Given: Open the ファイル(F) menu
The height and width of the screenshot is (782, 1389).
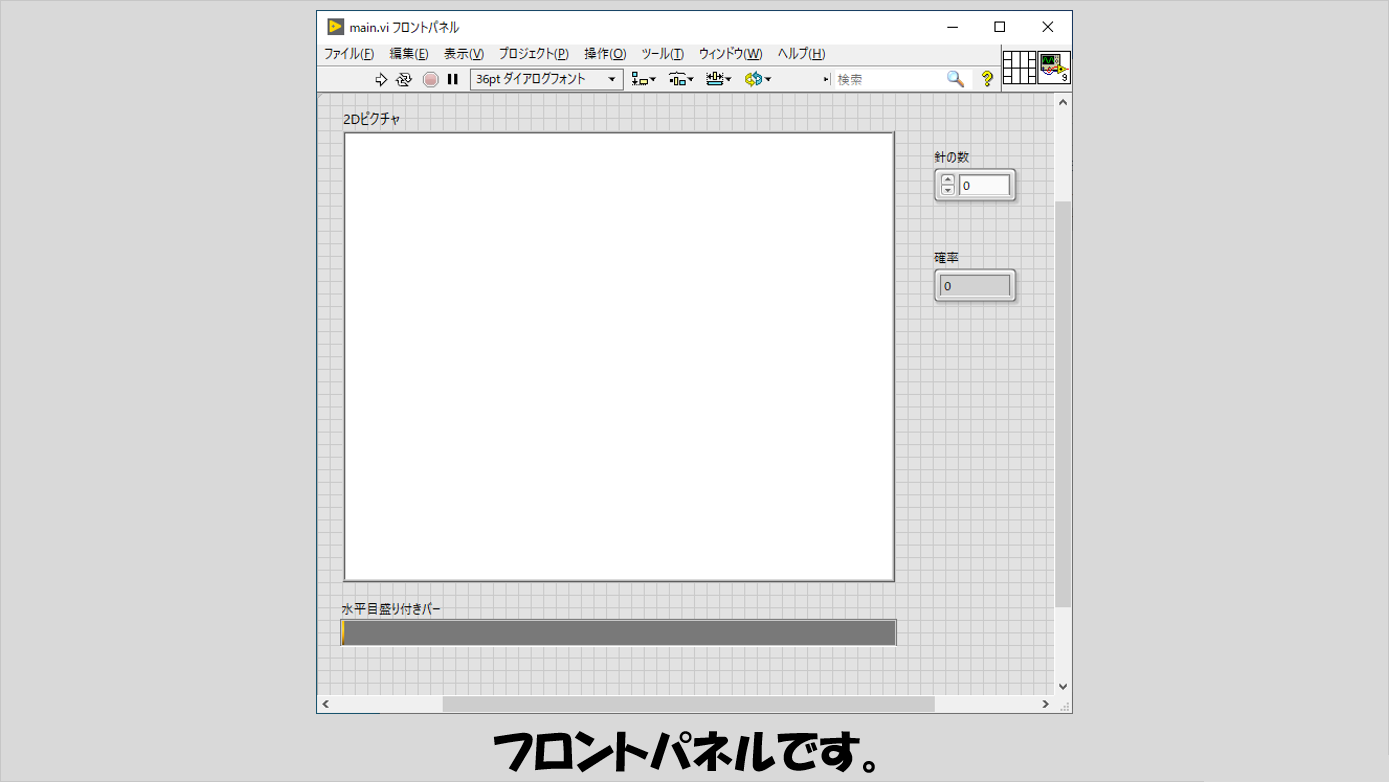Looking at the screenshot, I should 348,54.
